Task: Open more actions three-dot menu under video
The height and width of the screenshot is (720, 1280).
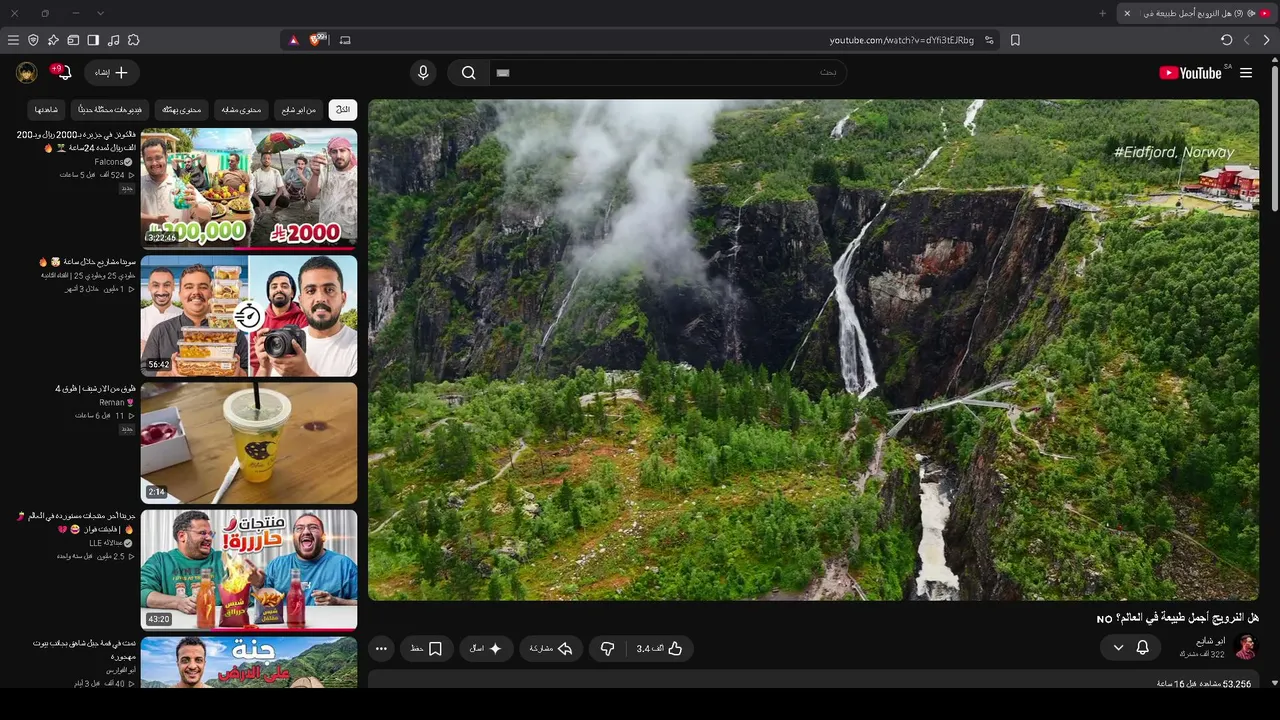Action: [381, 649]
